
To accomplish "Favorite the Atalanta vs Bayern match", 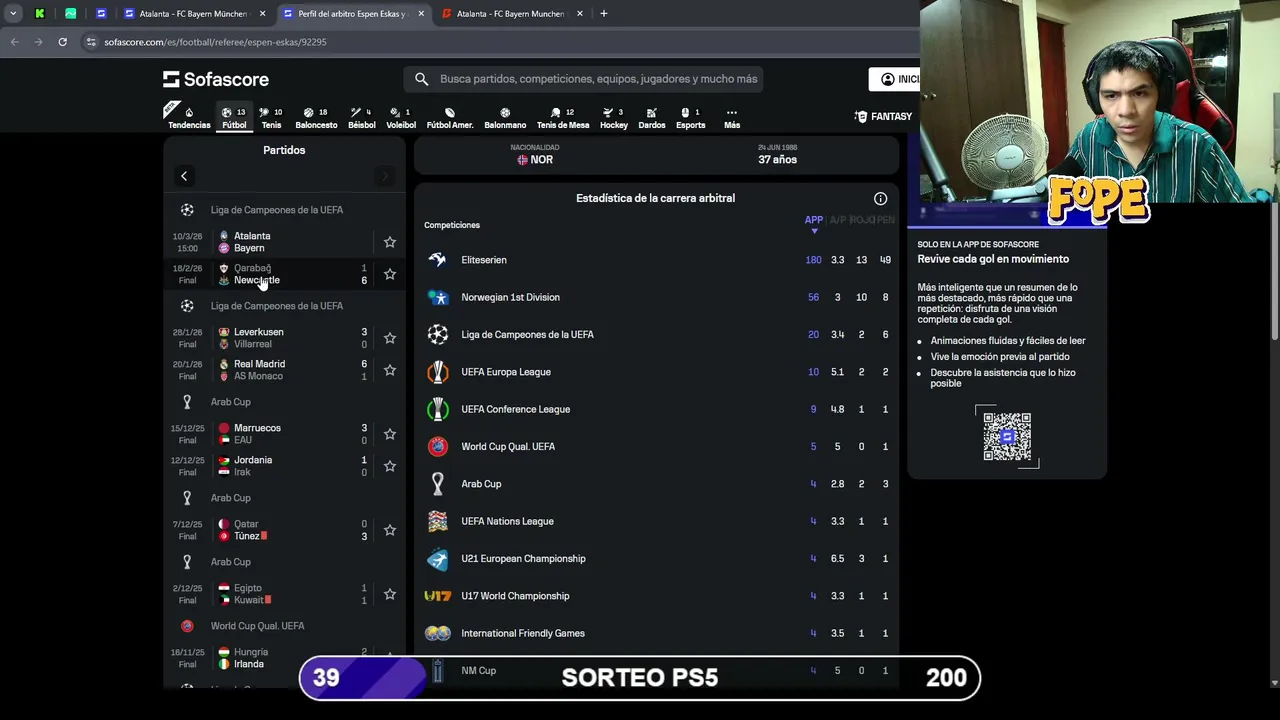I will [390, 242].
